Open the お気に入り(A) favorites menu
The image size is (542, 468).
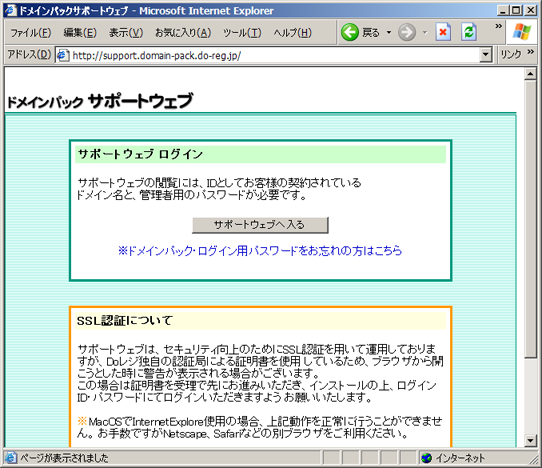pos(183,33)
